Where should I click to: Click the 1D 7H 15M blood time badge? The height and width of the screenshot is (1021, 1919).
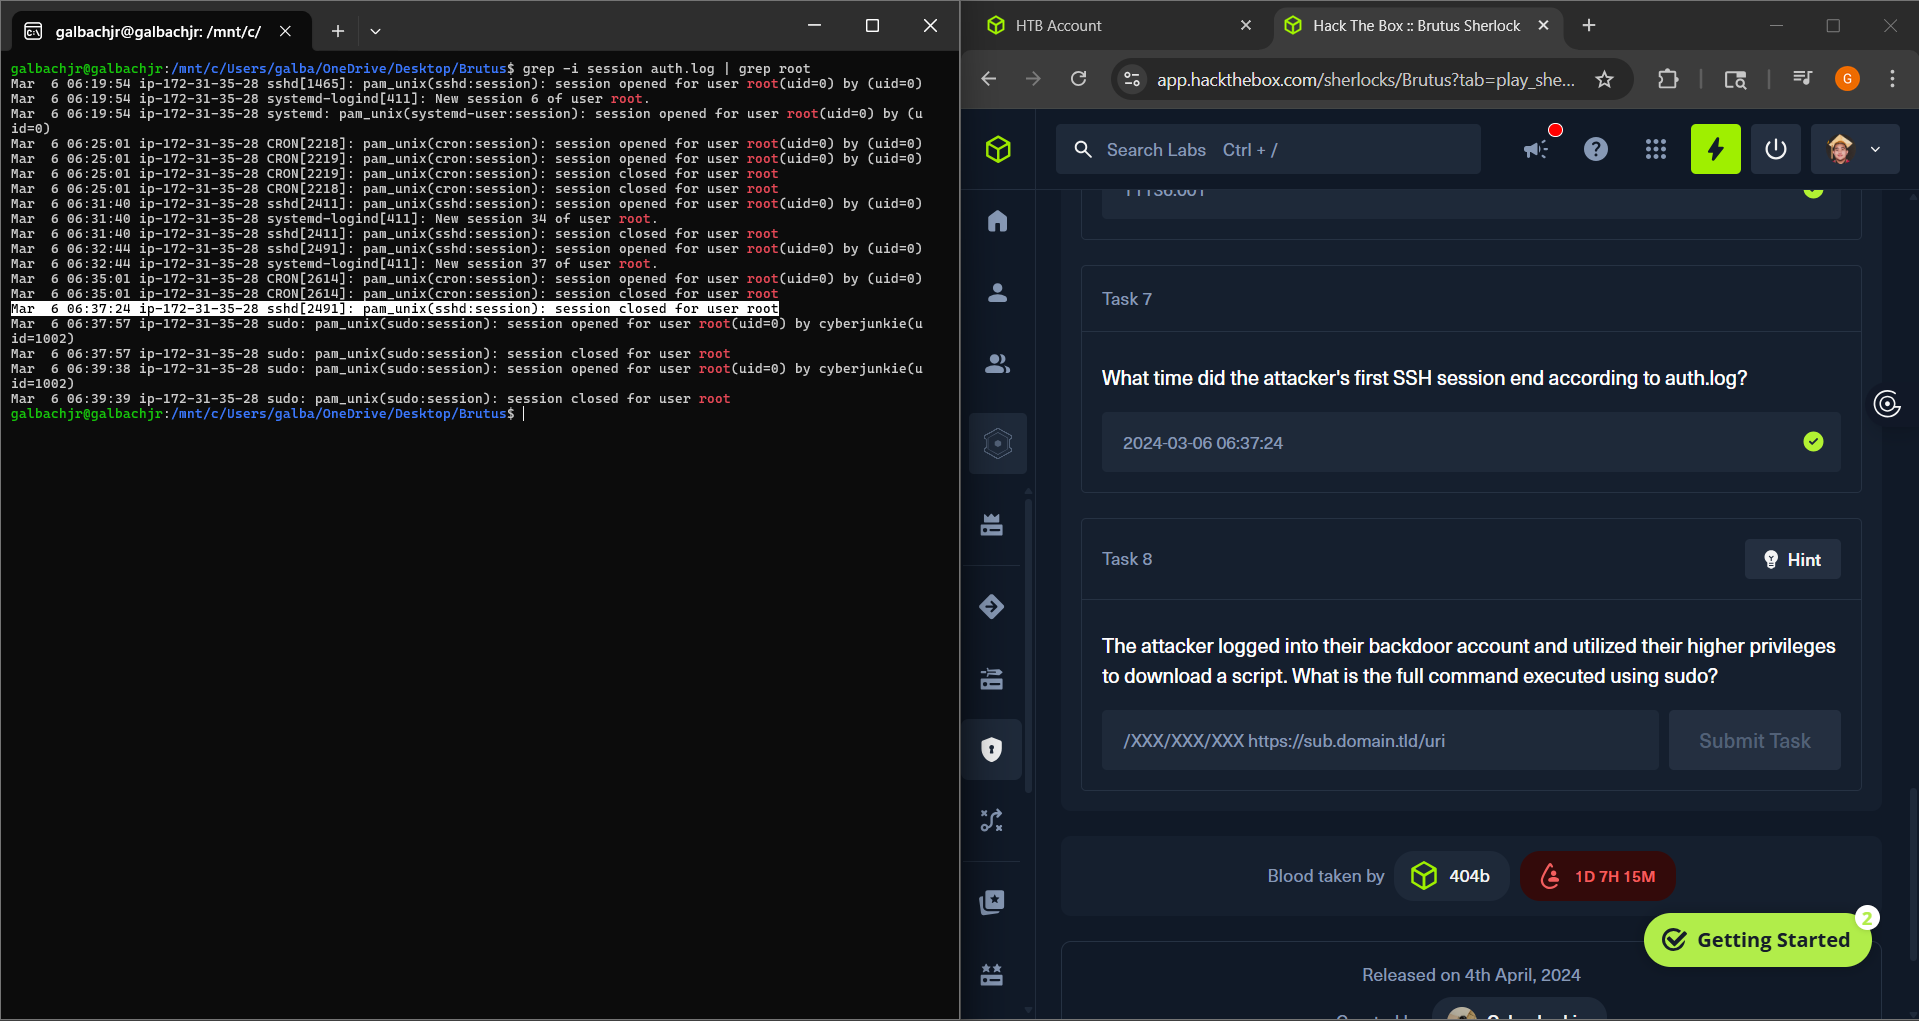click(x=1598, y=876)
